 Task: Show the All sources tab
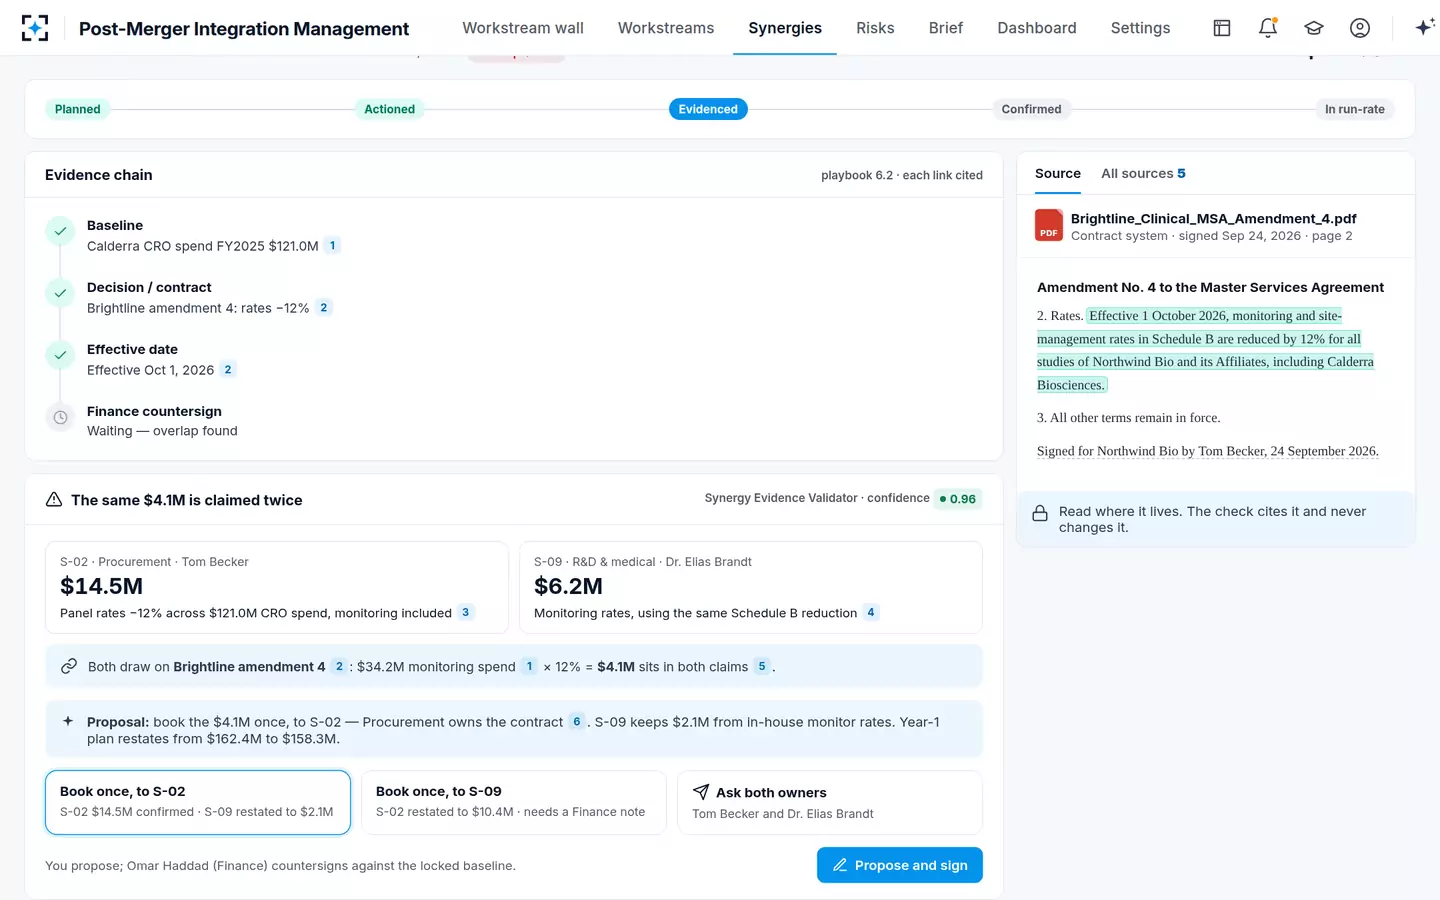coord(1143,174)
